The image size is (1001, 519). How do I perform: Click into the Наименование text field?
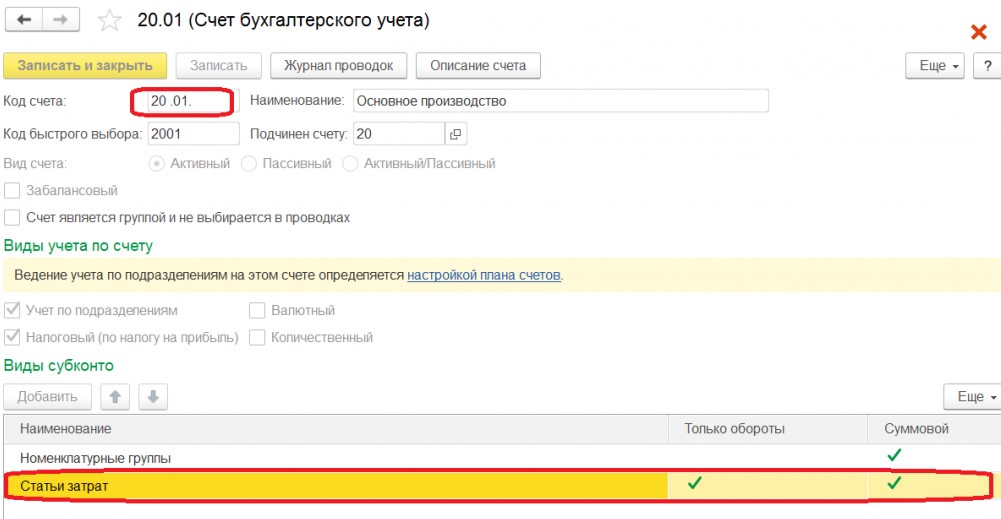(560, 101)
